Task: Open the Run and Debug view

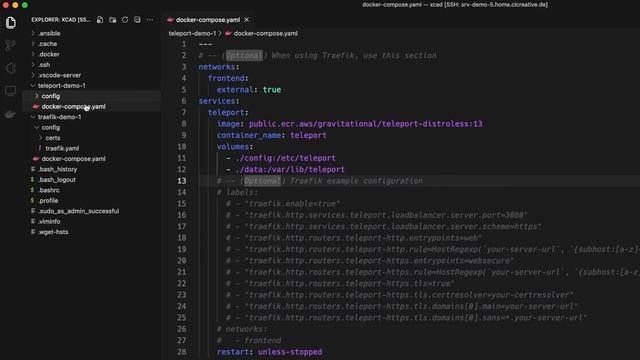Action: [11, 68]
